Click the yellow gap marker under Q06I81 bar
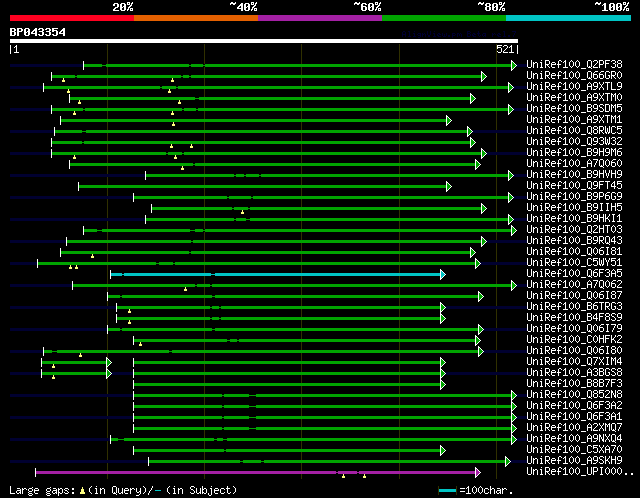640x498 pixels. tap(92, 256)
